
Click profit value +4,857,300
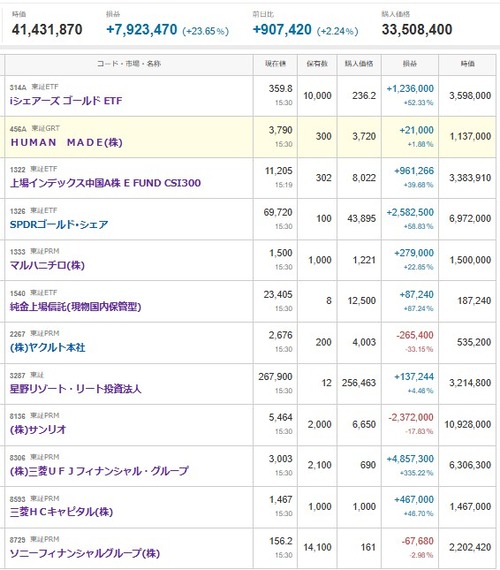click(x=410, y=459)
